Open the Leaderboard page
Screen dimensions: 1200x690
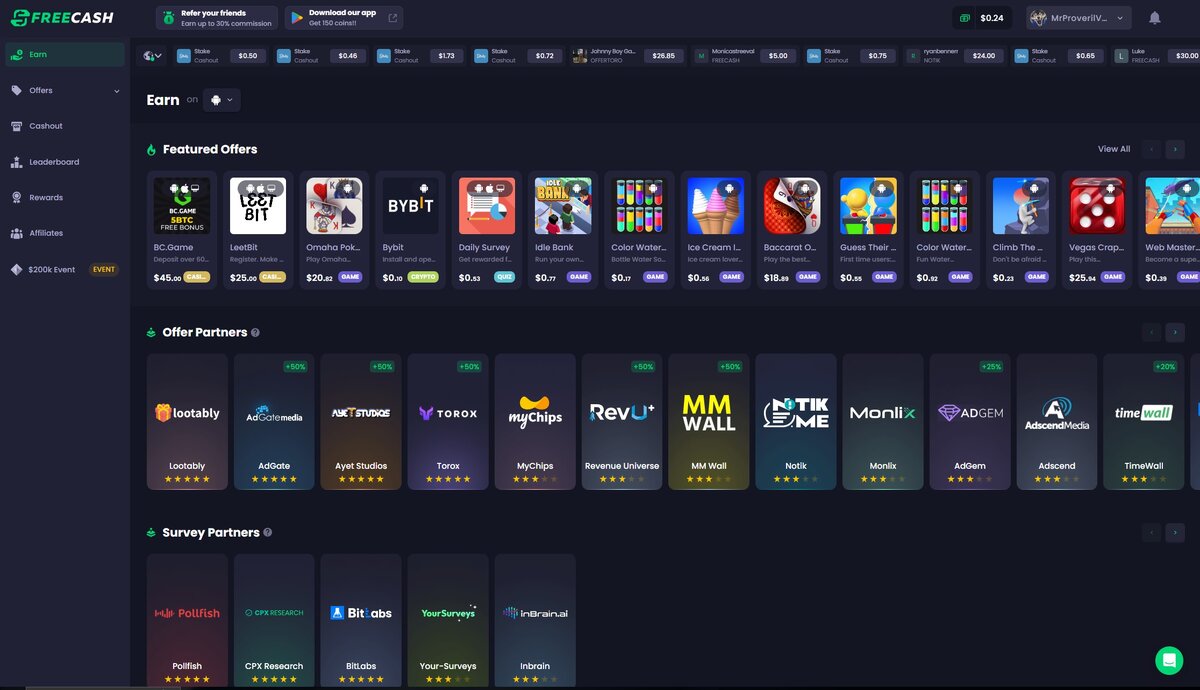pyautogui.click(x=65, y=162)
